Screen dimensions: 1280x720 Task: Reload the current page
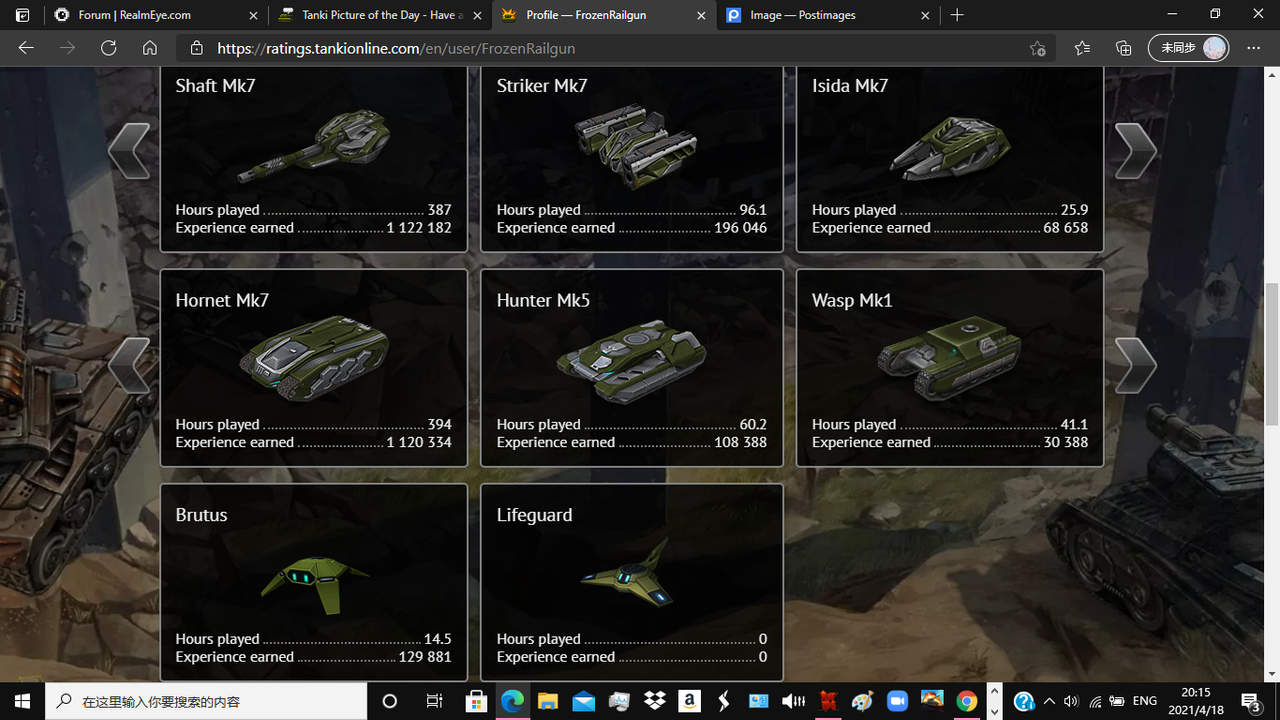[x=108, y=48]
